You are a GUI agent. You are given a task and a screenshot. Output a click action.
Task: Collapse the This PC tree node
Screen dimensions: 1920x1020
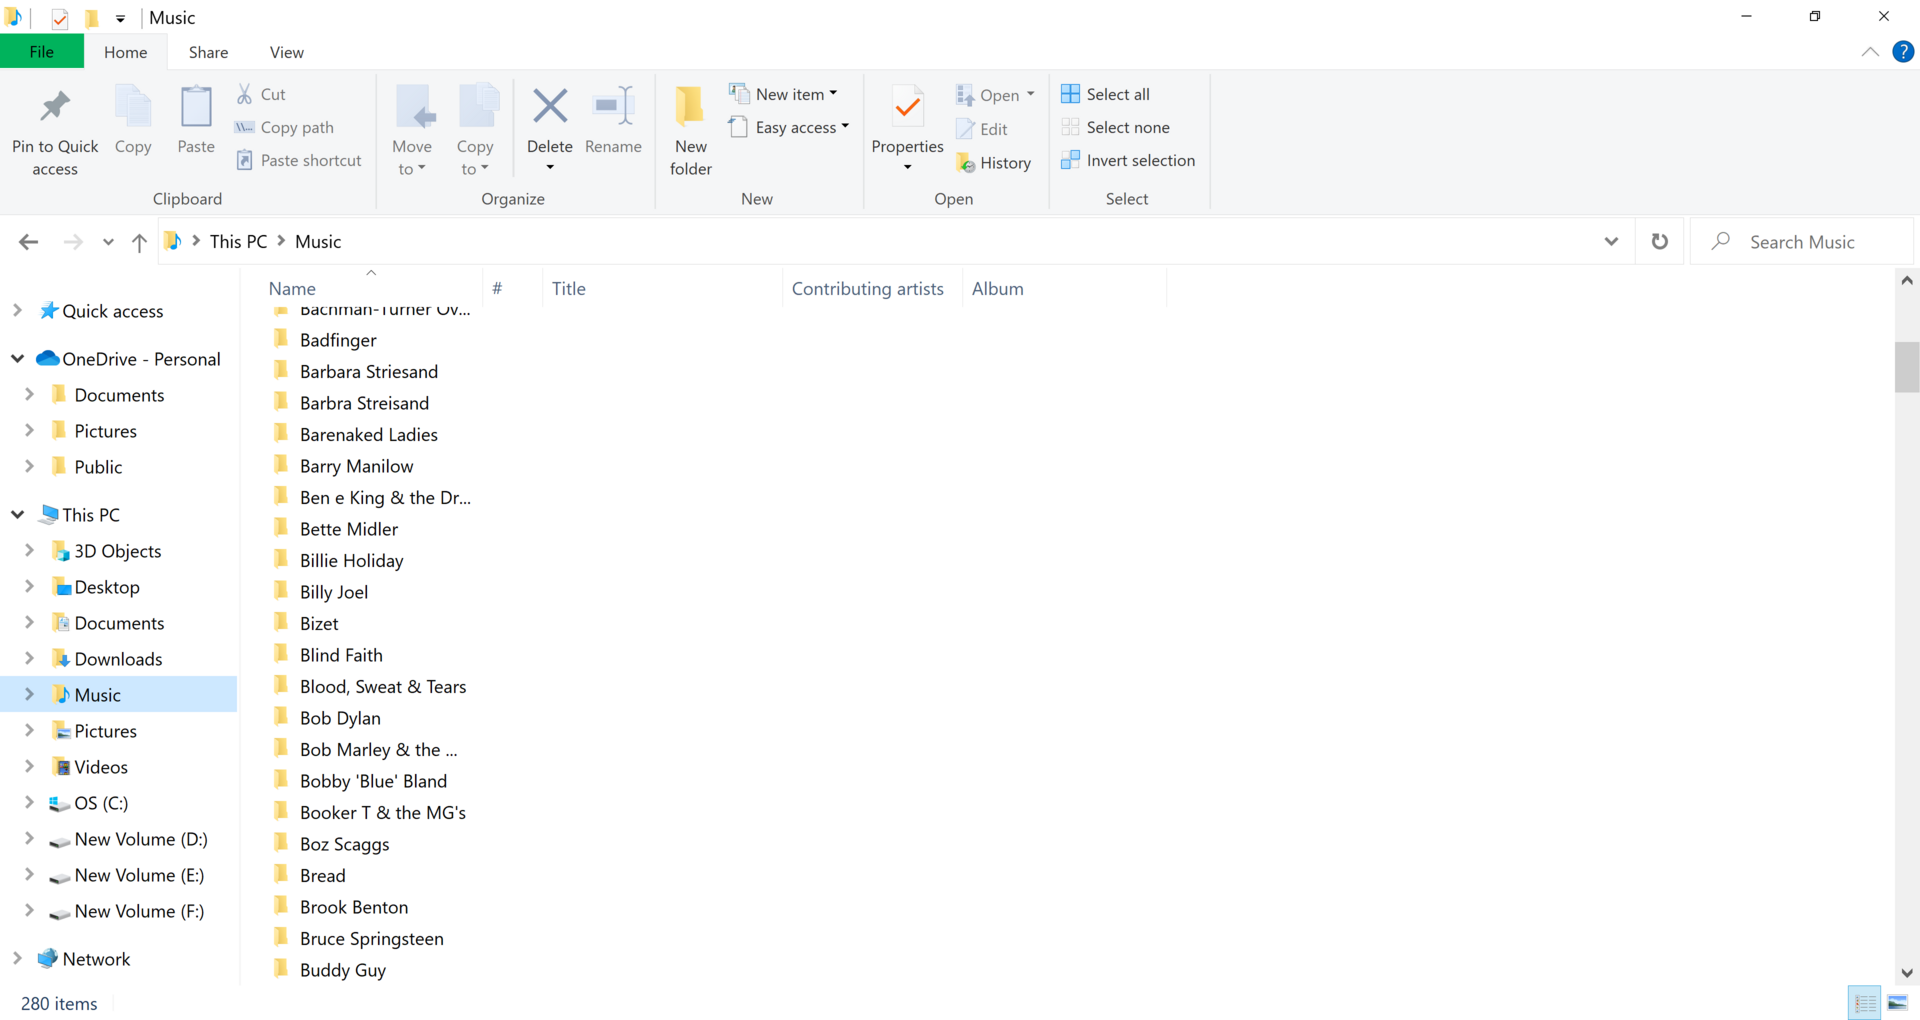pos(17,514)
